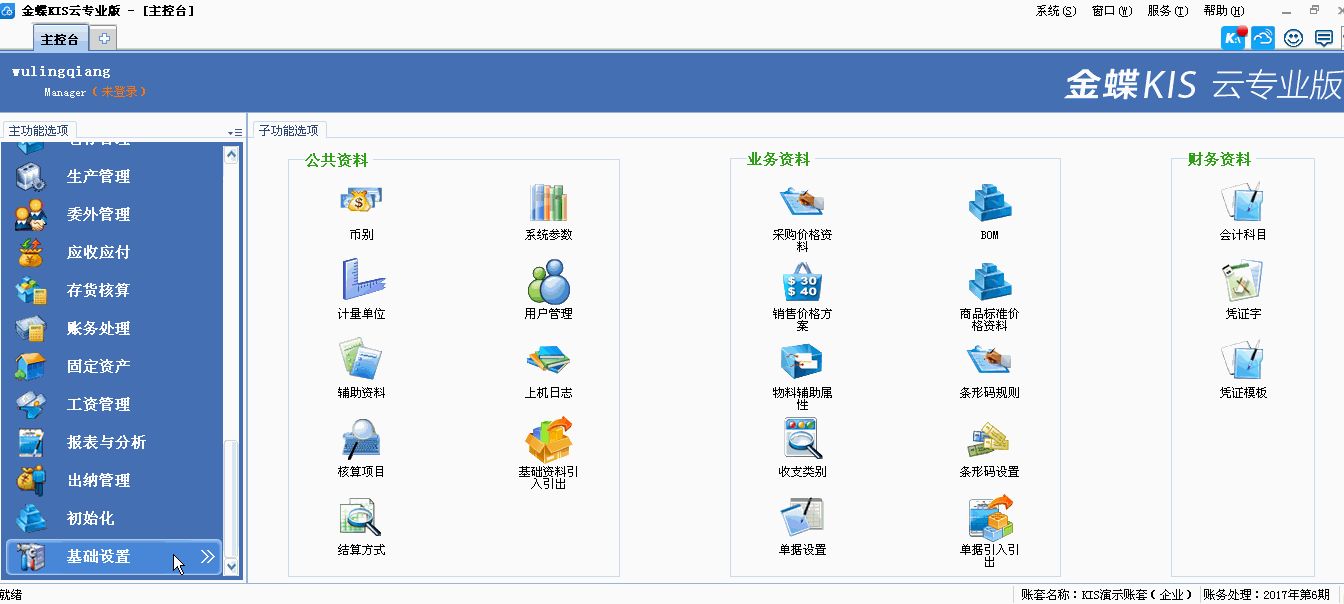
Task: Open 会计科目 chart of accounts
Action: 1242,204
